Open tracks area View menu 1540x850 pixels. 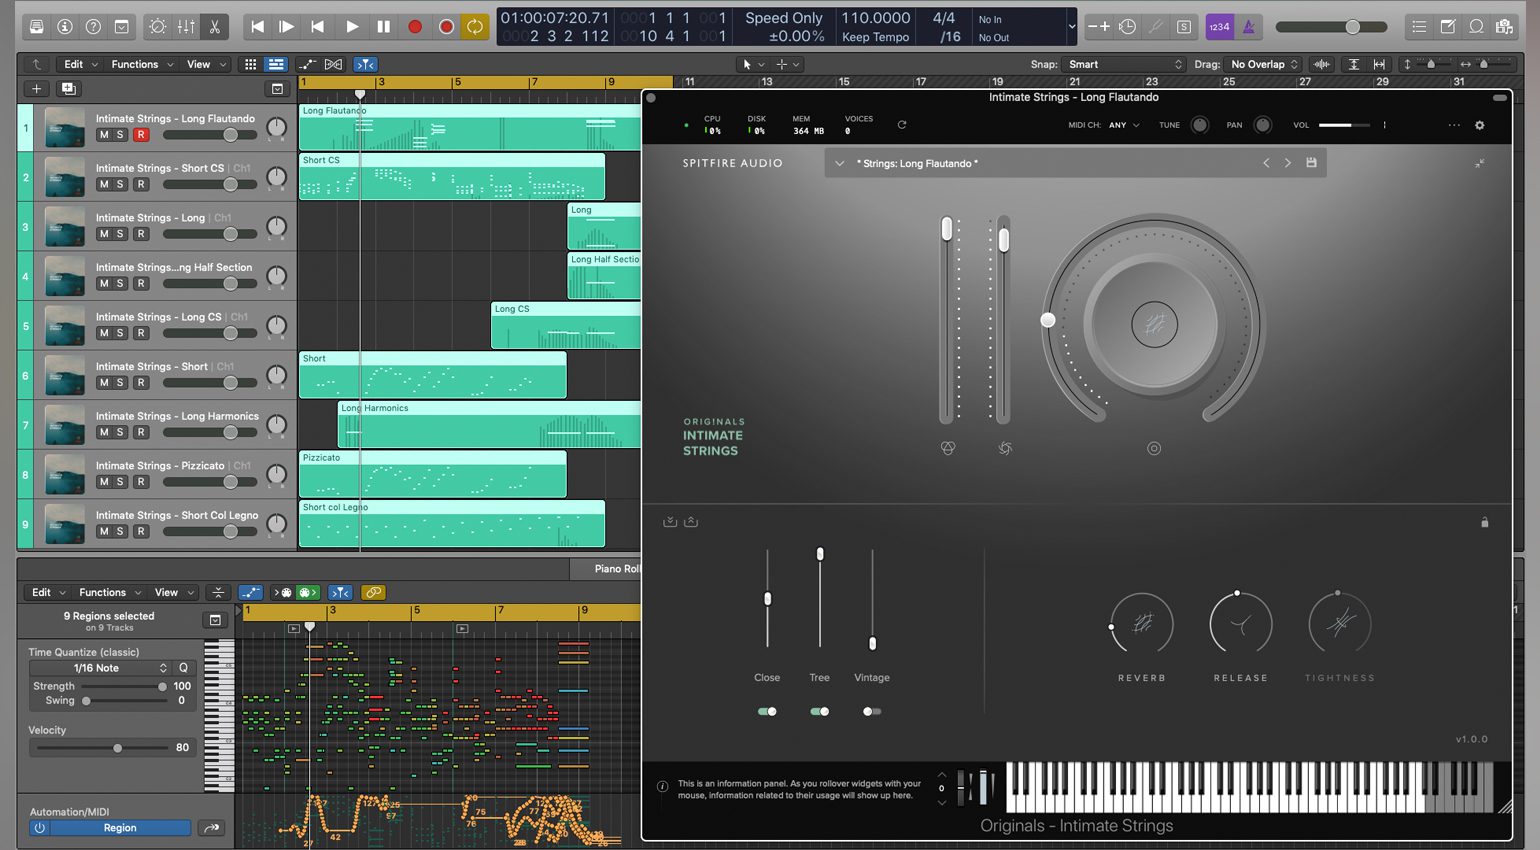[206, 64]
